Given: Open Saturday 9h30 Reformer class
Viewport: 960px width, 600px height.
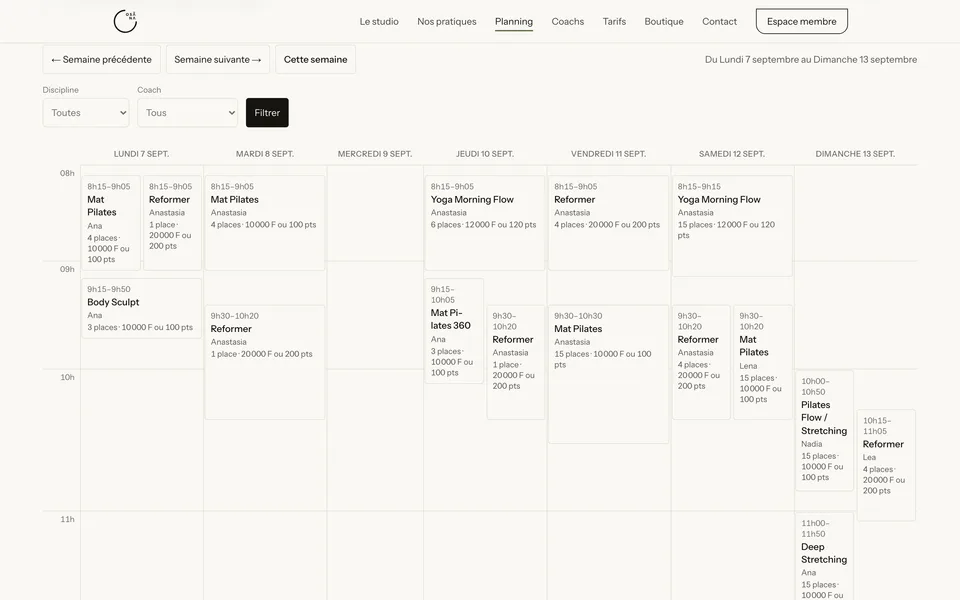Looking at the screenshot, I should (x=701, y=362).
